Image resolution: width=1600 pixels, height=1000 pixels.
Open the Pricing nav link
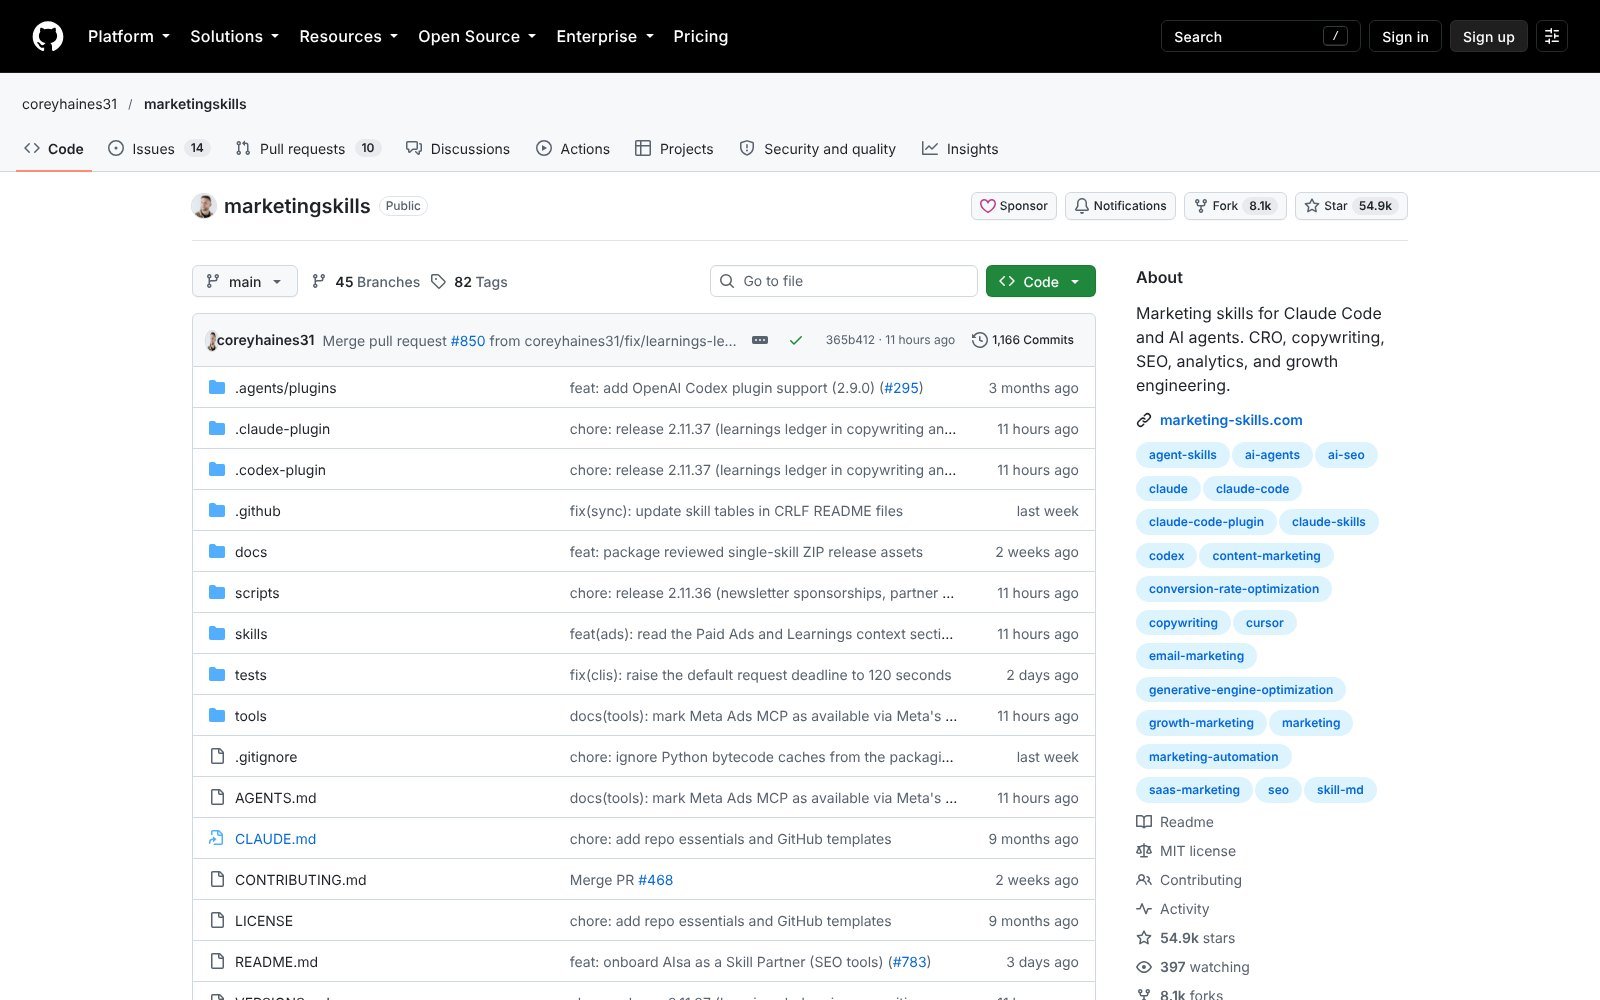[700, 36]
